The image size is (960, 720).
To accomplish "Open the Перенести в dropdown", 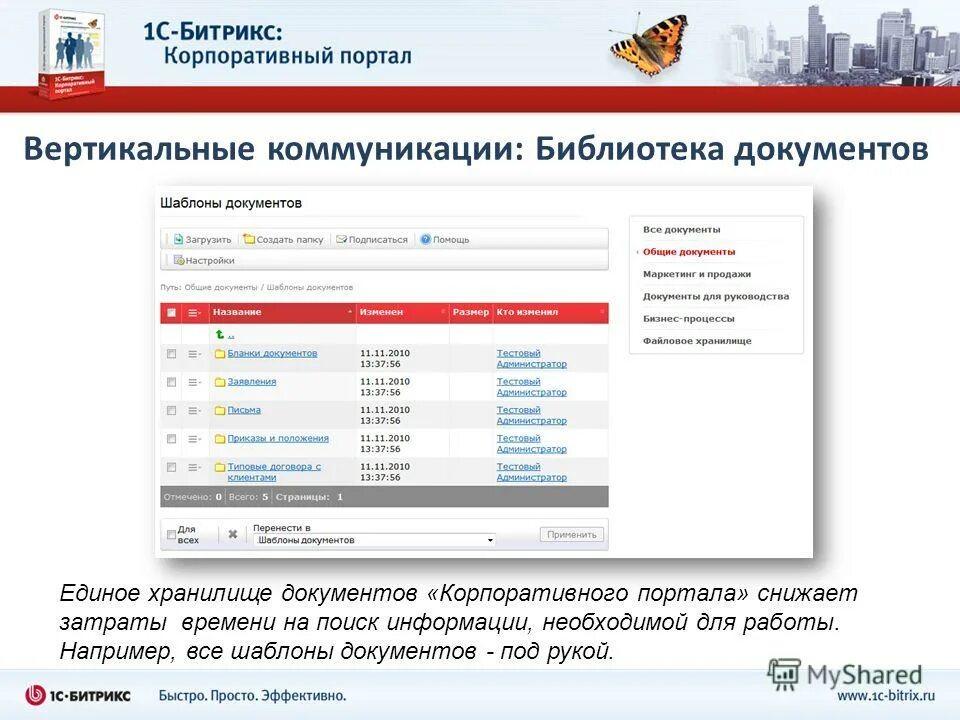I will click(x=370, y=538).
